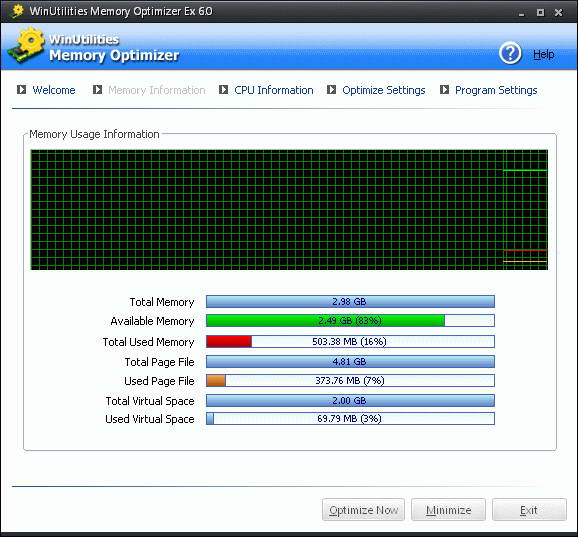This screenshot has height=537, width=578.
Task: Click the arrow icon beside CPU Information
Action: tap(223, 90)
